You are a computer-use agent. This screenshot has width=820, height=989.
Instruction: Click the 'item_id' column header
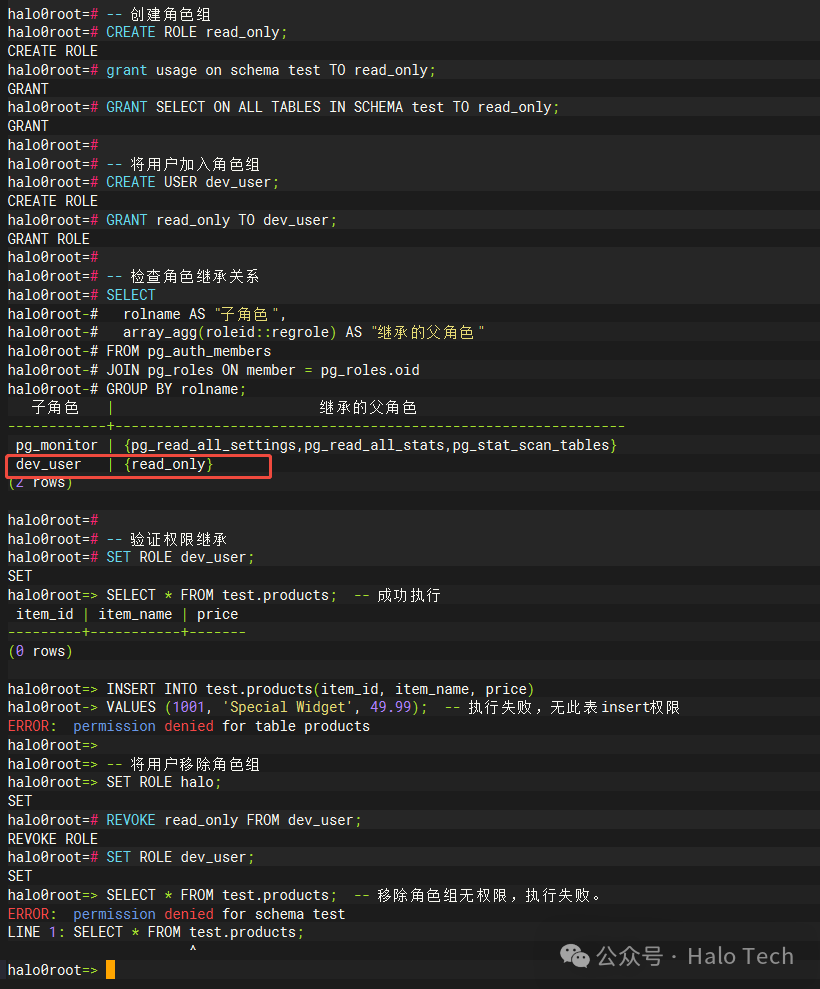click(x=45, y=614)
